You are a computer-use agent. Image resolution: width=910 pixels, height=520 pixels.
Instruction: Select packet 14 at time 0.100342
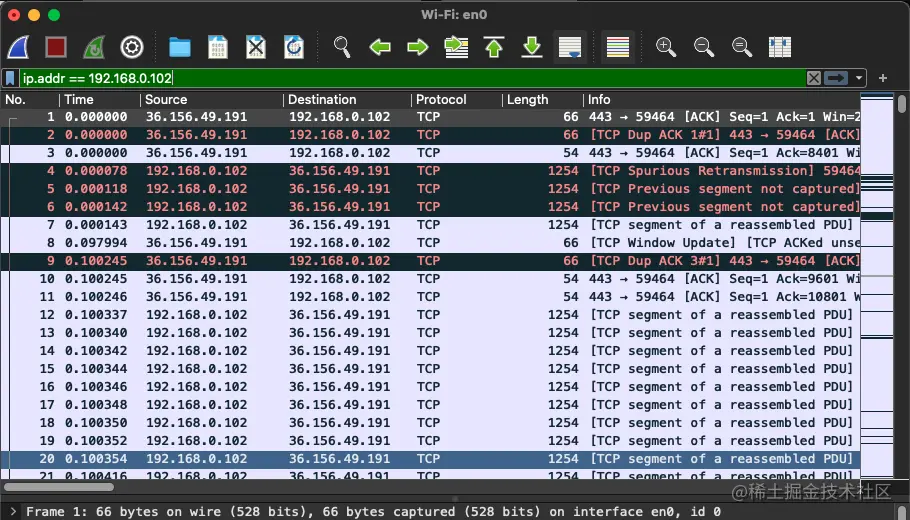coord(430,351)
